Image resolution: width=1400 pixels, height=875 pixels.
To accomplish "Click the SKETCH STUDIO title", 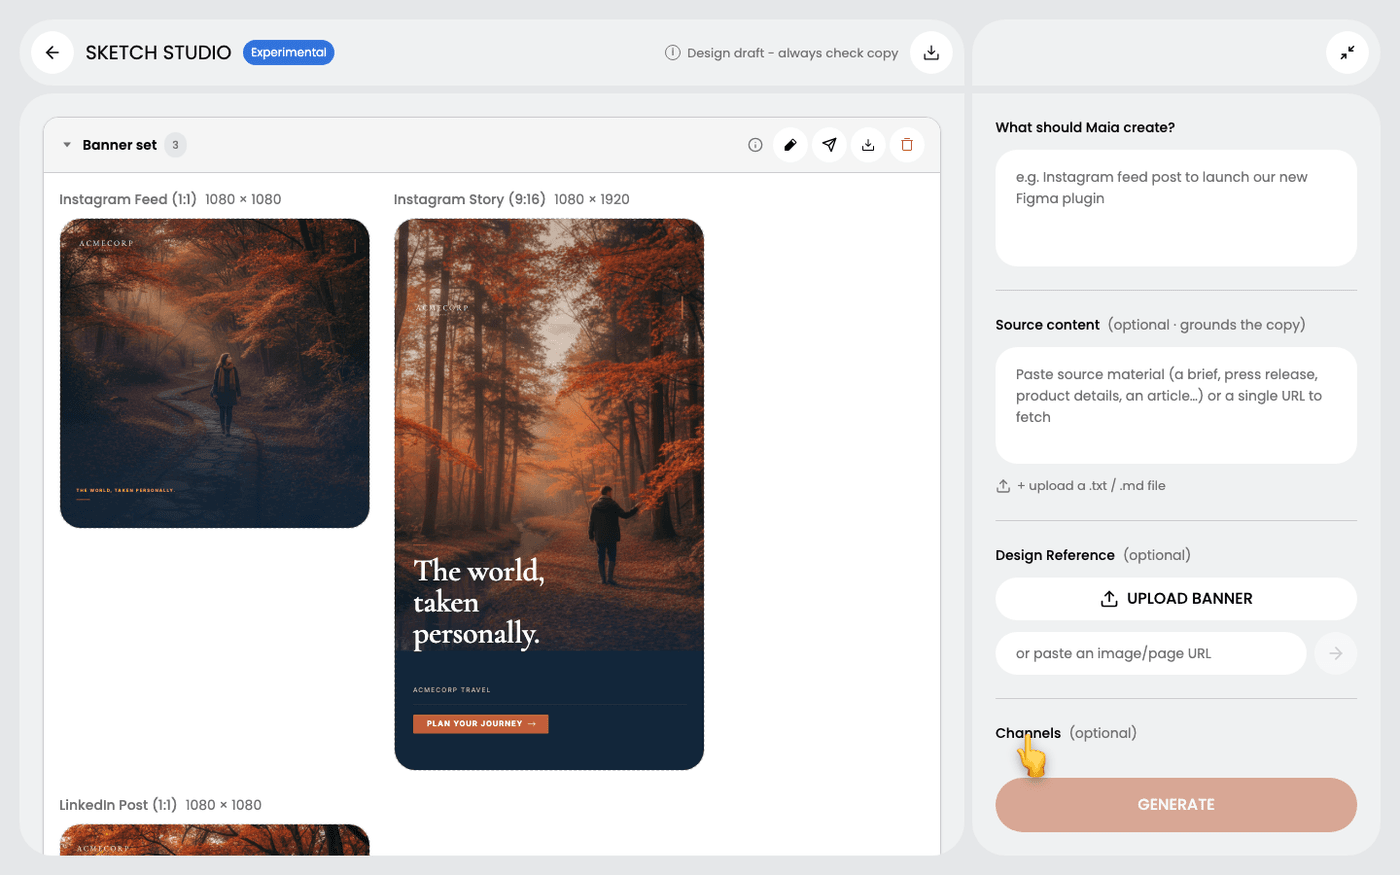I will pyautogui.click(x=158, y=53).
